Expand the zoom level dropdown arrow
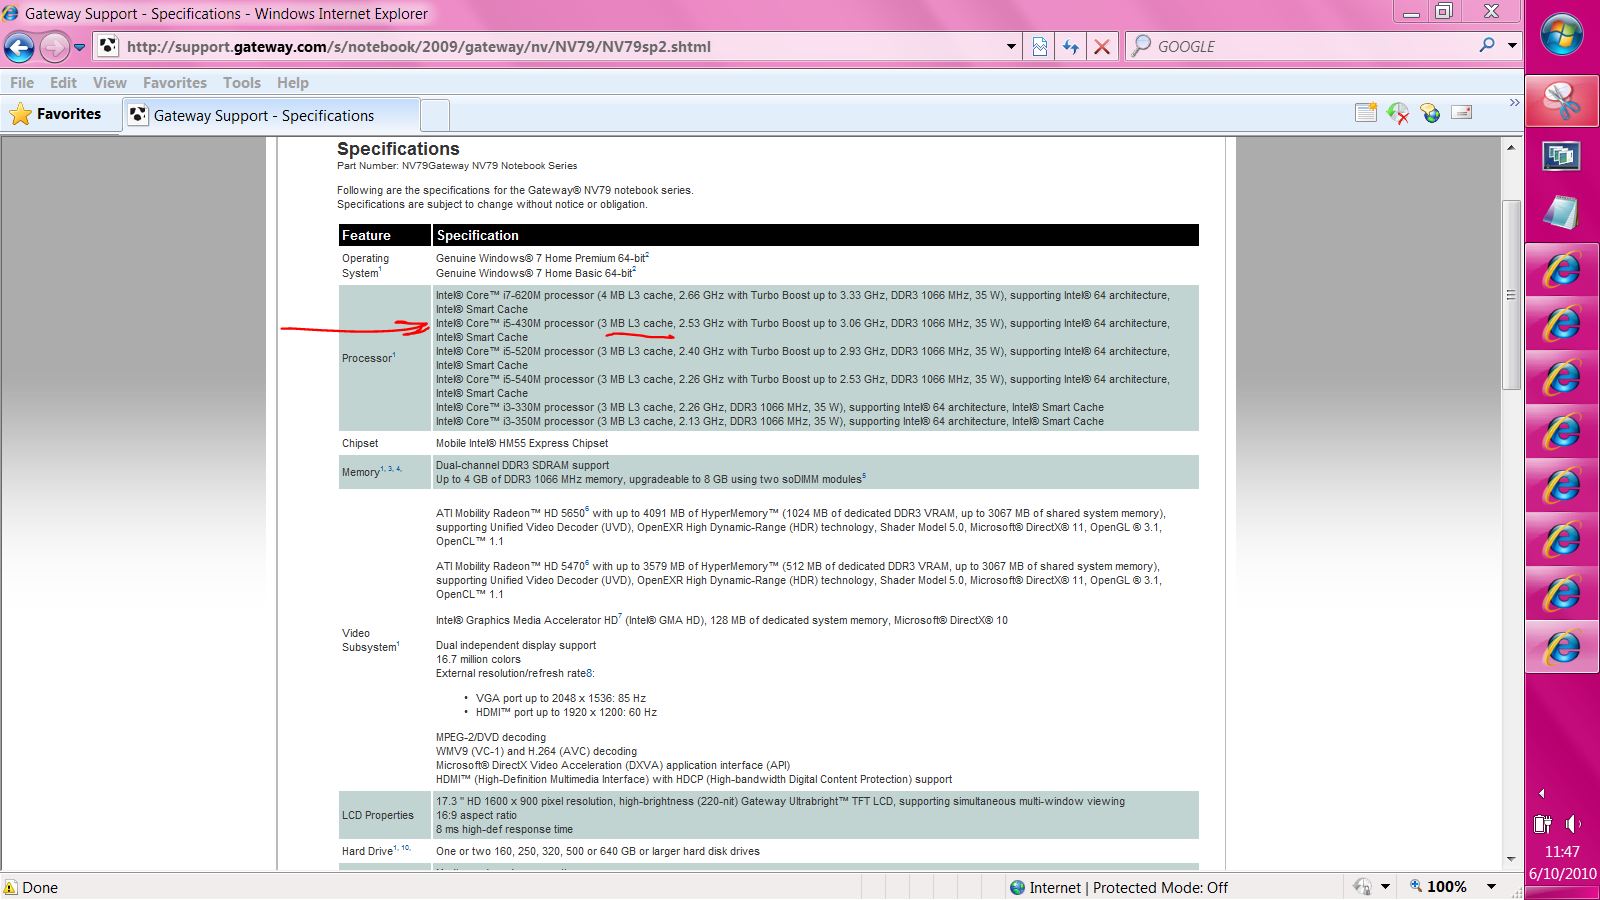The width and height of the screenshot is (1600, 900). tap(1491, 887)
